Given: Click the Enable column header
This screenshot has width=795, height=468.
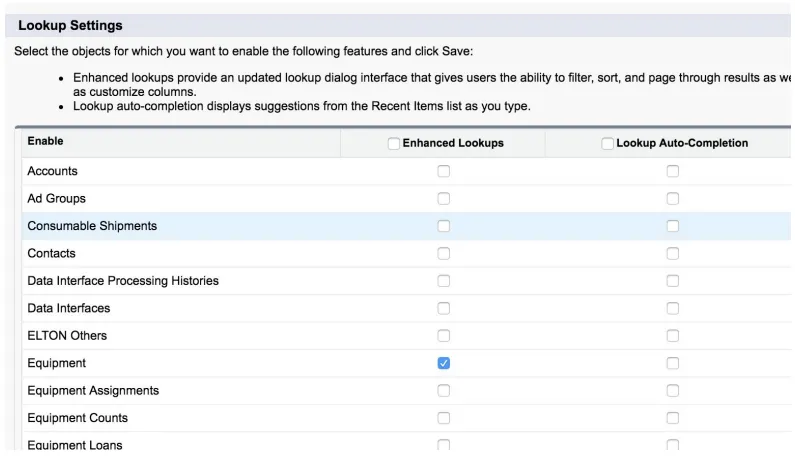Looking at the screenshot, I should click(45, 141).
